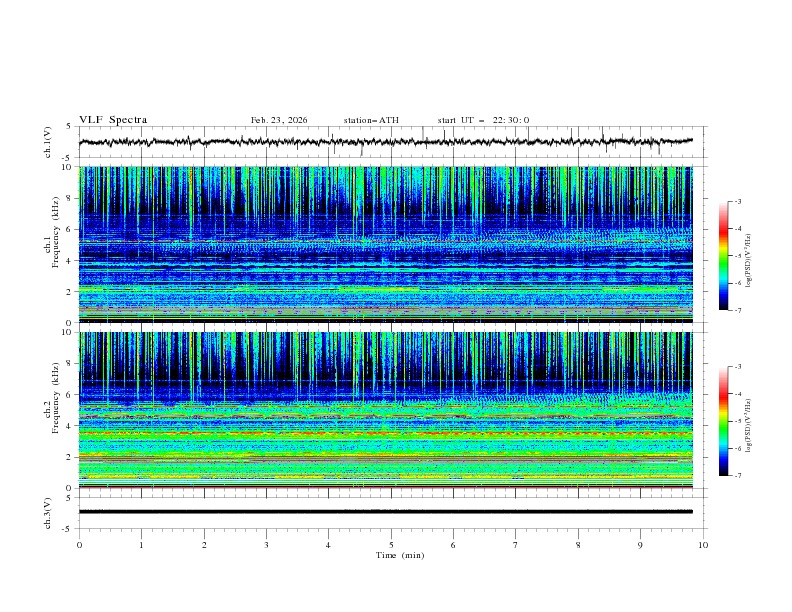The image size is (792, 612).
Task: Click the 2 minute tick label on time axis
Action: (204, 545)
